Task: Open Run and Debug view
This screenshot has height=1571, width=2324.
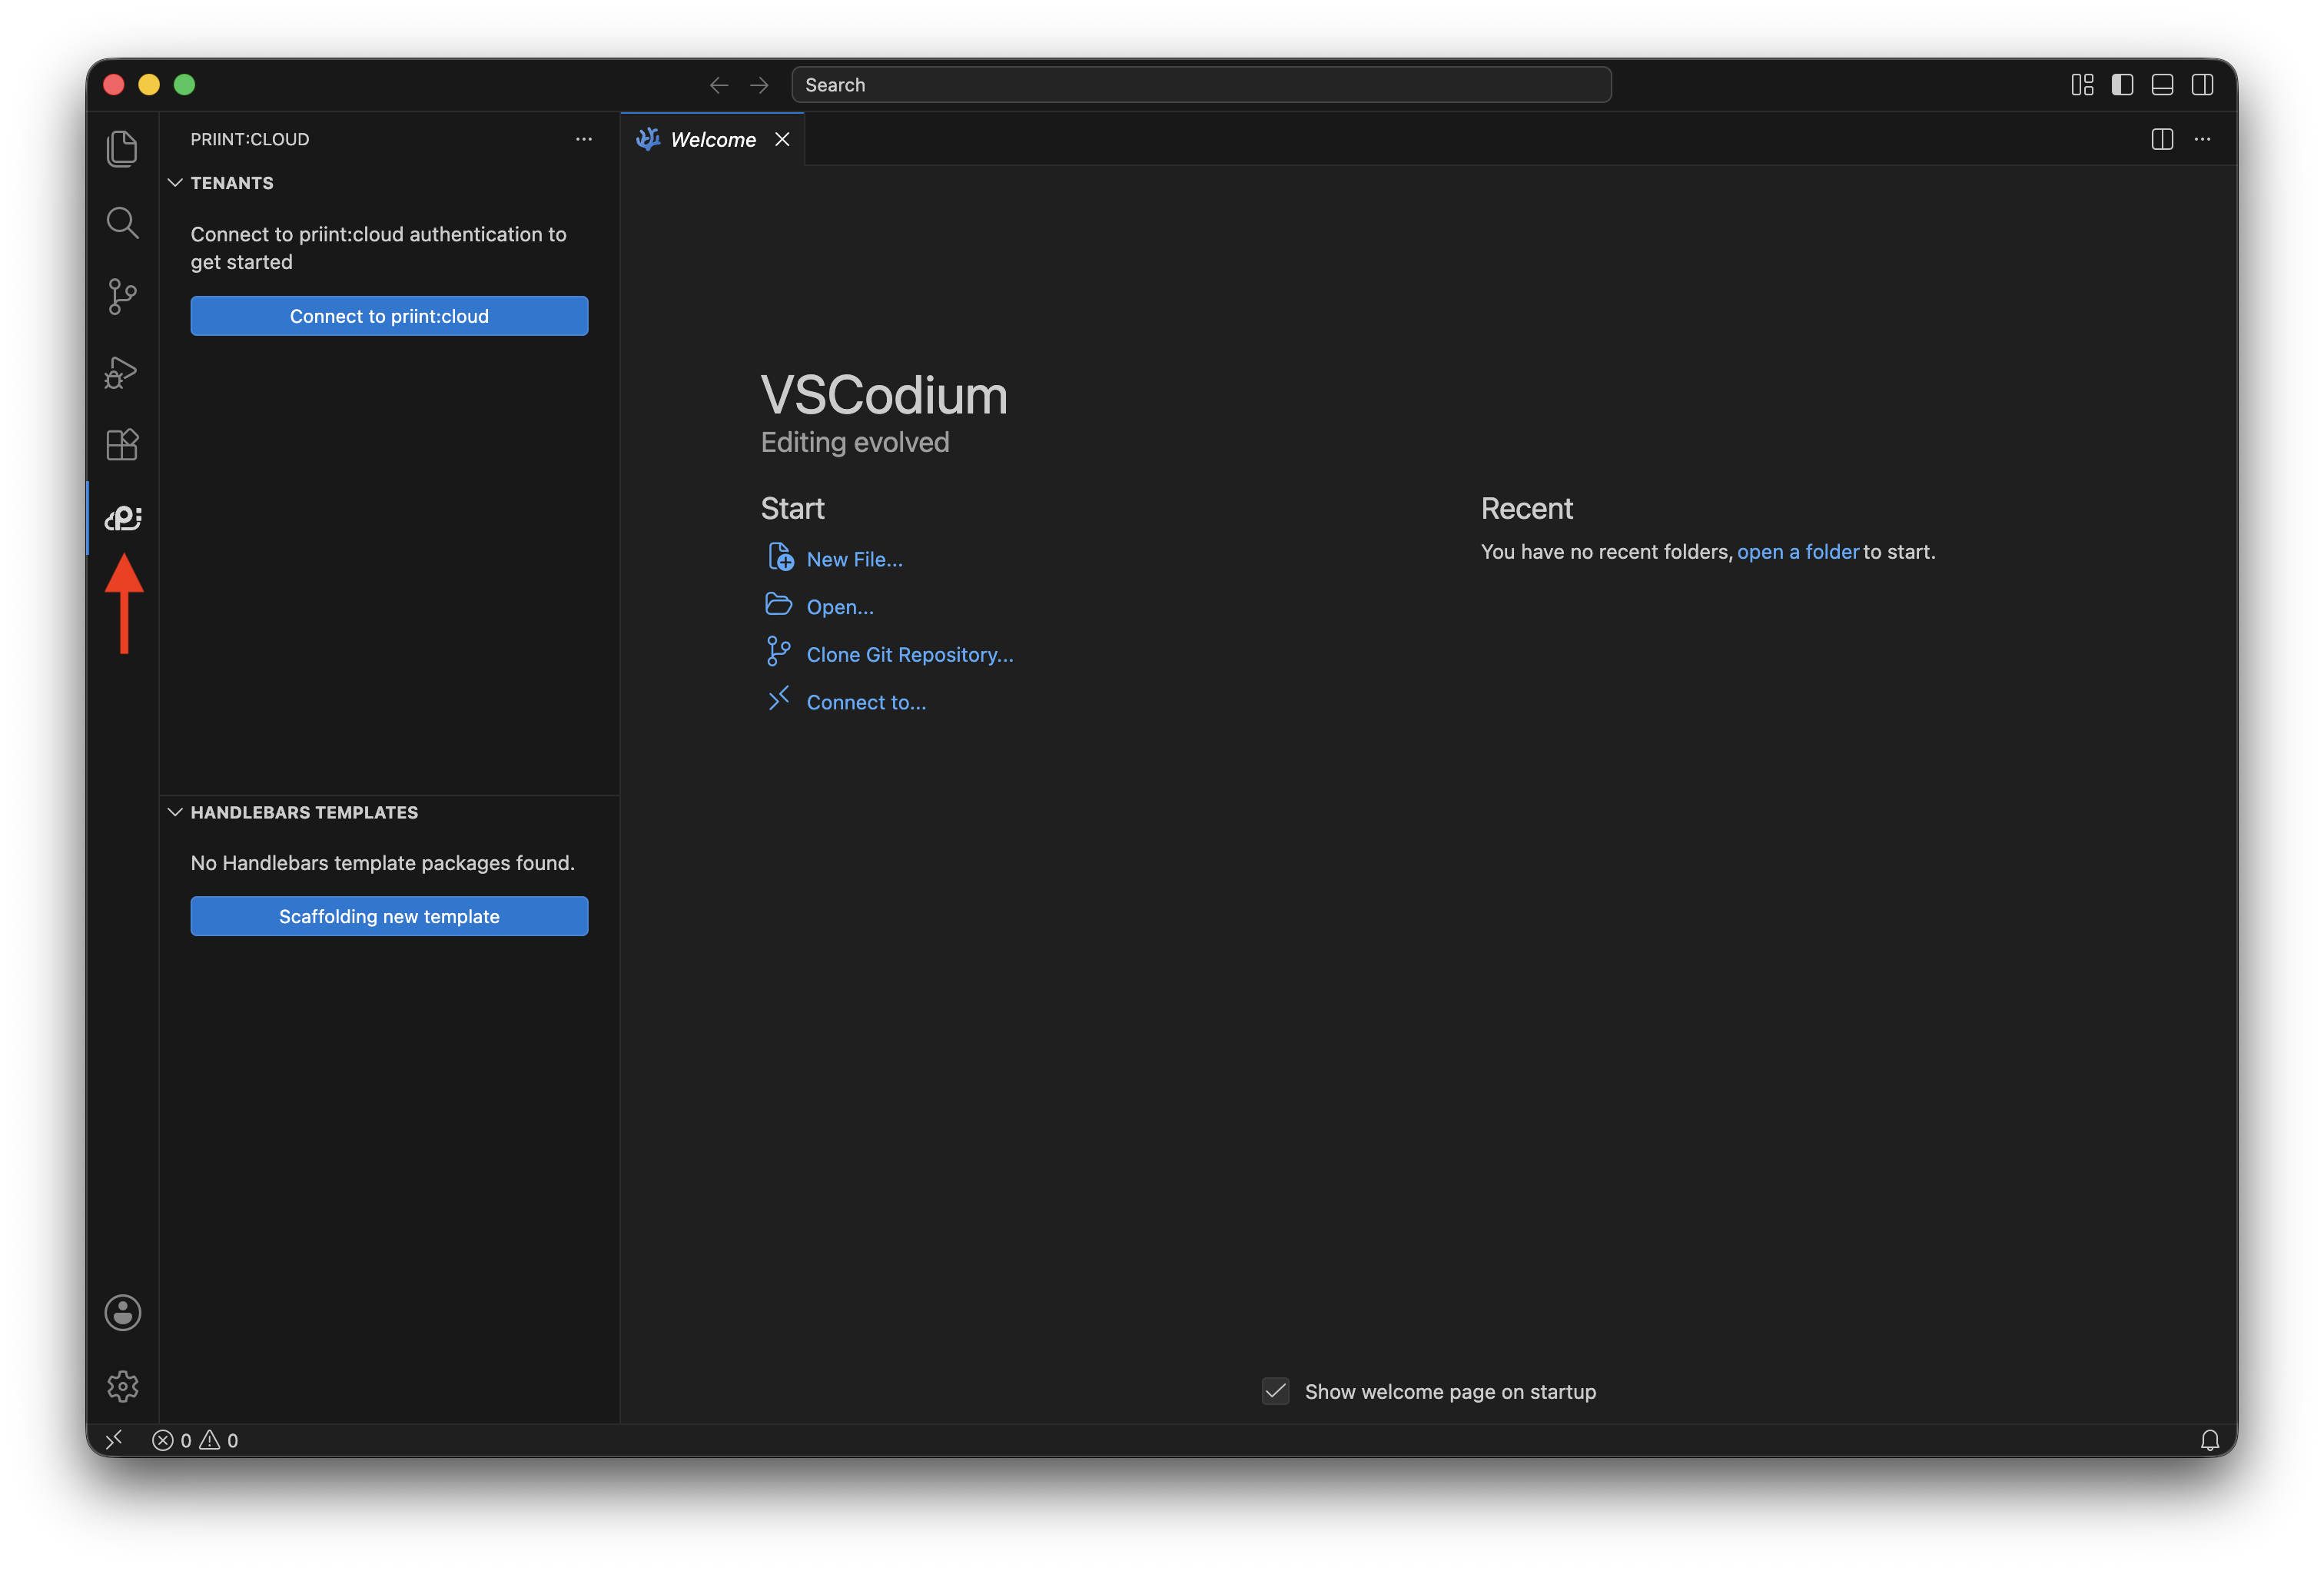Action: tap(122, 371)
